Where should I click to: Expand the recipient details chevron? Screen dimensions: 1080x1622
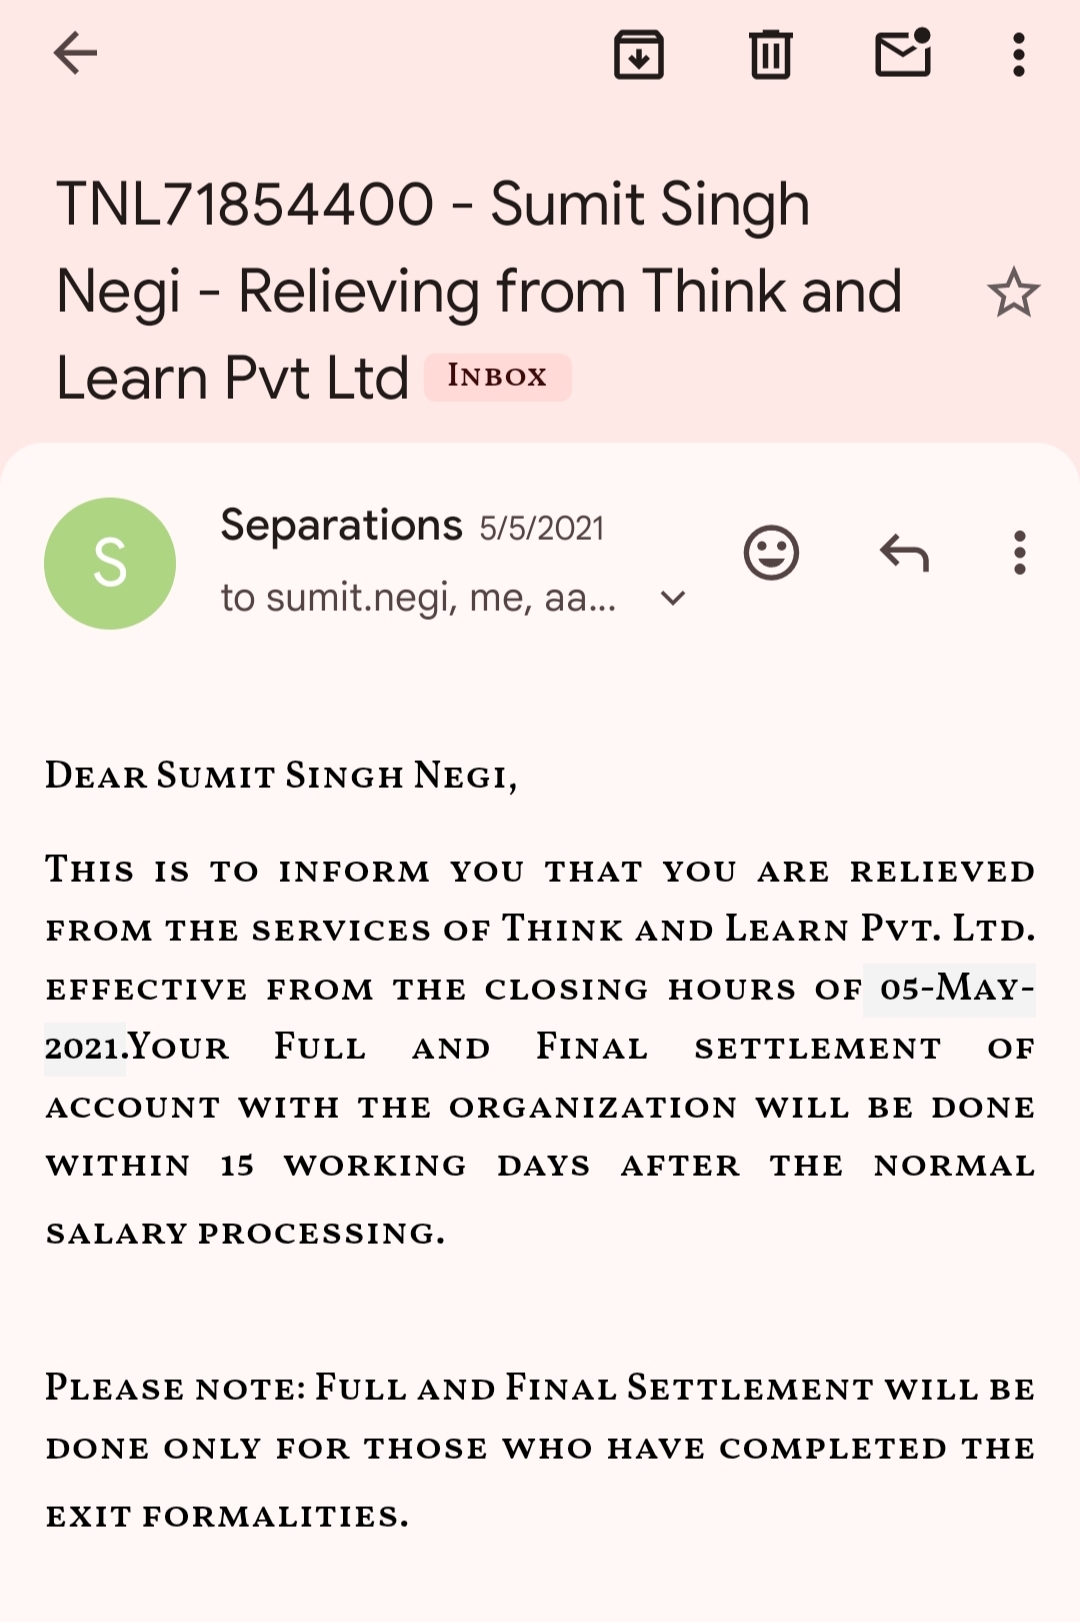673,598
